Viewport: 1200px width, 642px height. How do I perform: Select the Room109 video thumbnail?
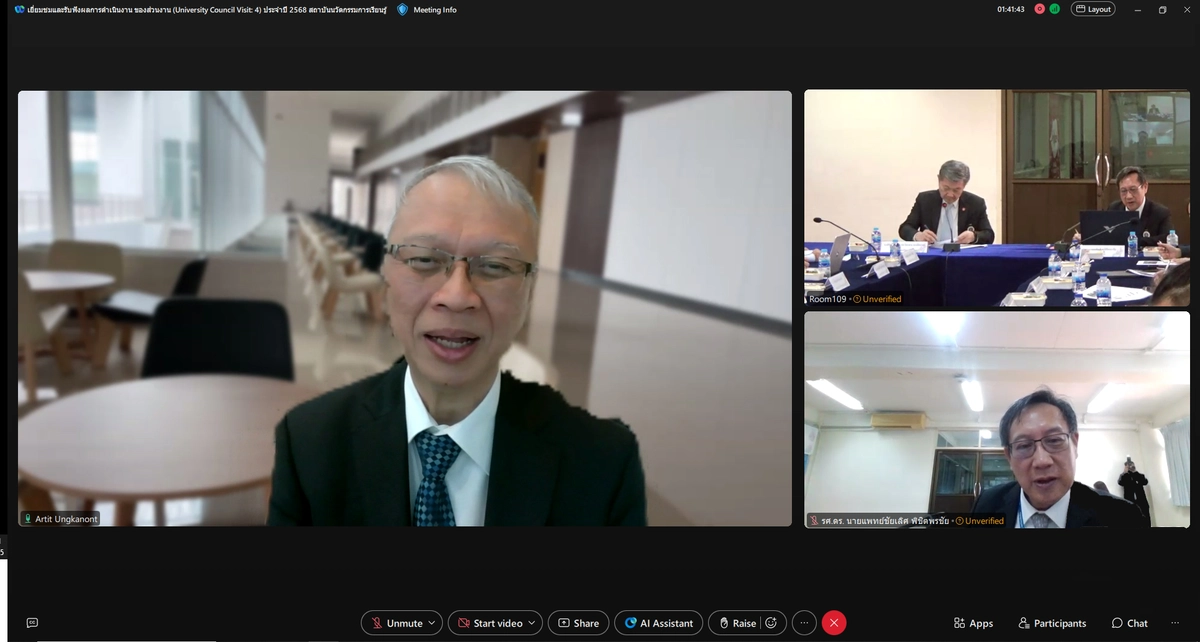coord(996,197)
